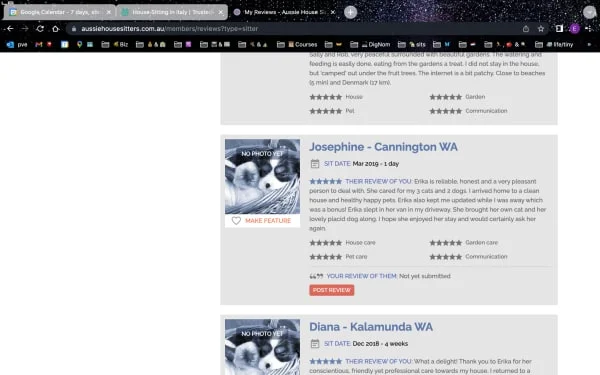
Task: Click calendar icon beside Mar 2019 sit date
Action: [x=315, y=164]
